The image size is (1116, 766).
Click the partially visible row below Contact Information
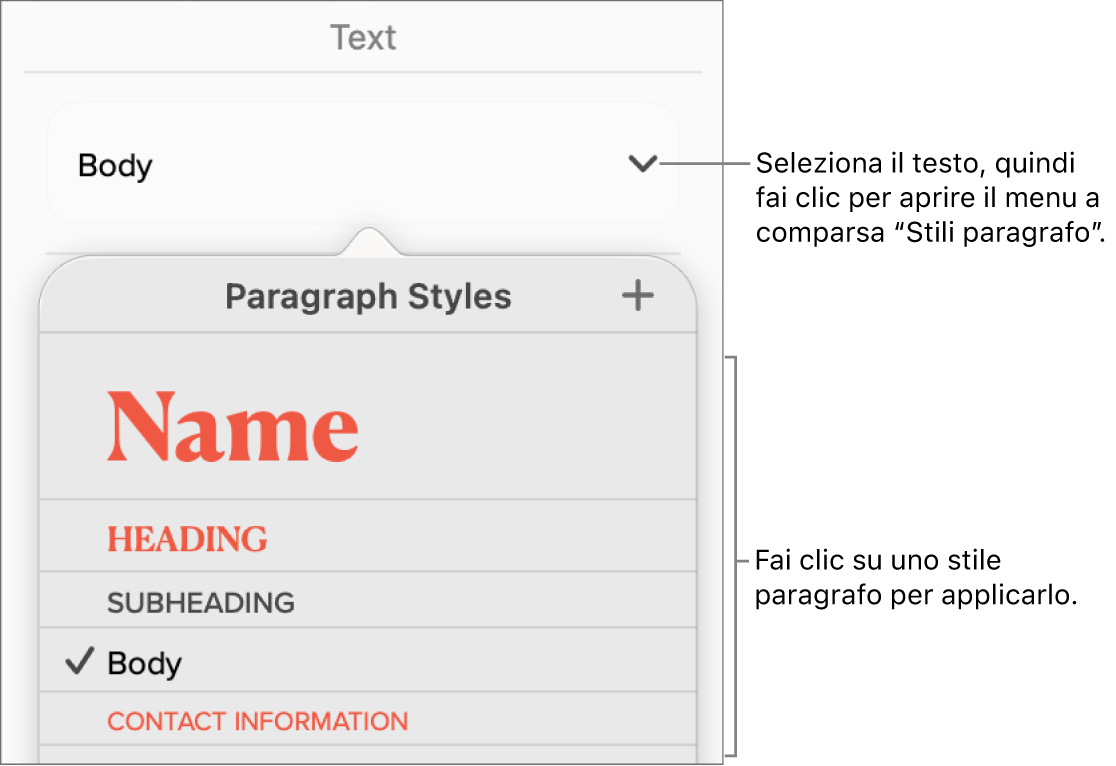pyautogui.click(x=368, y=755)
